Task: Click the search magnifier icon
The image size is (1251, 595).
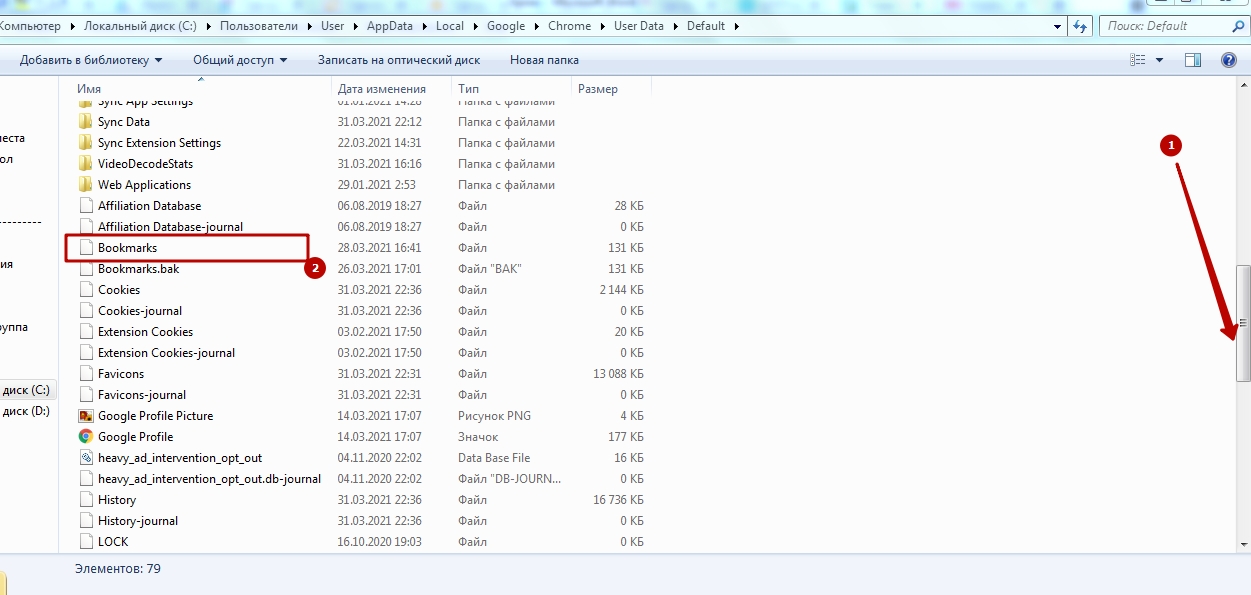Action: [x=1237, y=26]
